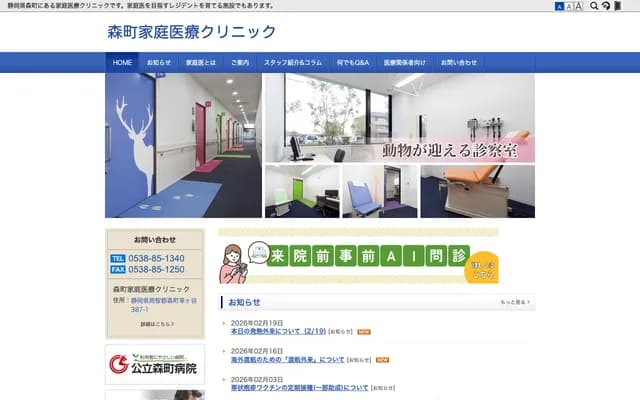
Task: Open the 医療関係者向け menu item
Action: click(x=404, y=62)
